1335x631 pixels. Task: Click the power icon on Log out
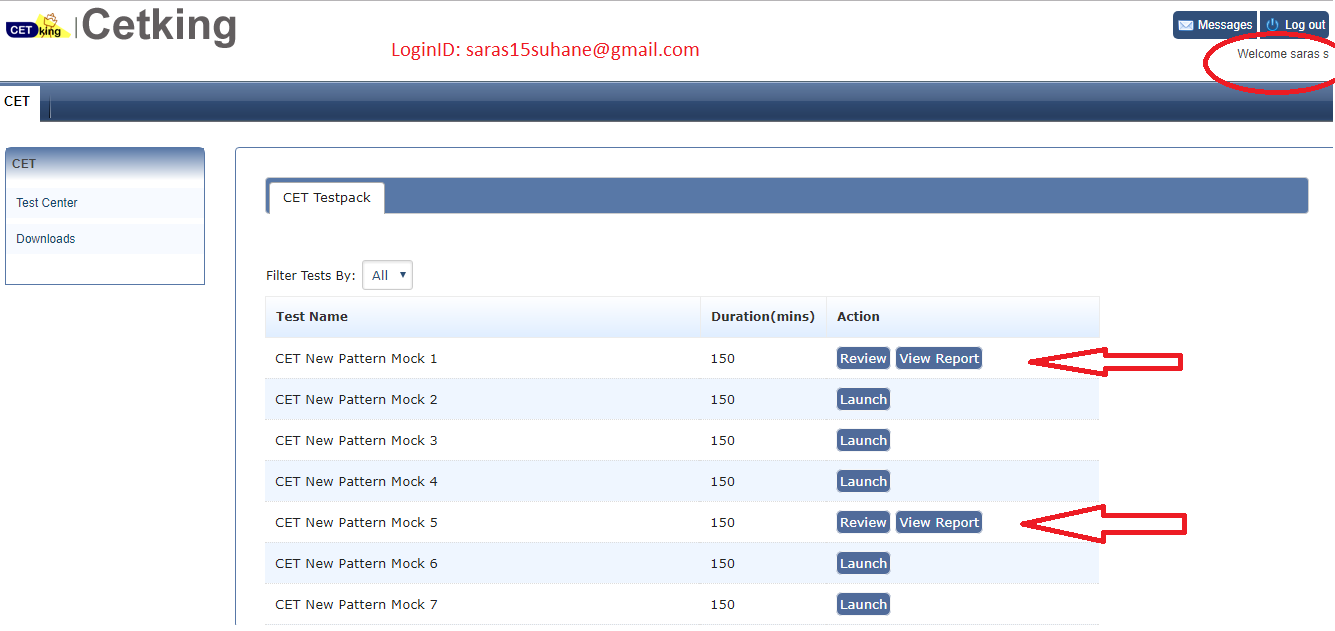point(1272,25)
